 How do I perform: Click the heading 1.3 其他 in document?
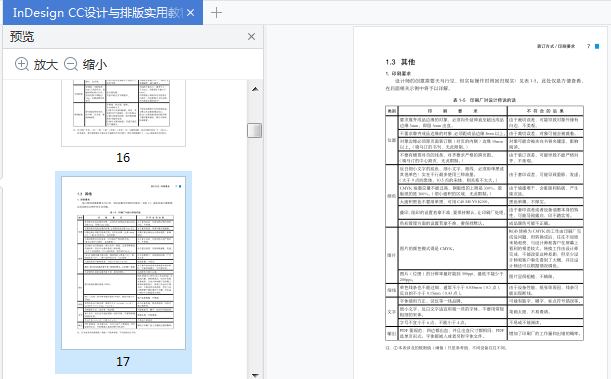coord(400,62)
